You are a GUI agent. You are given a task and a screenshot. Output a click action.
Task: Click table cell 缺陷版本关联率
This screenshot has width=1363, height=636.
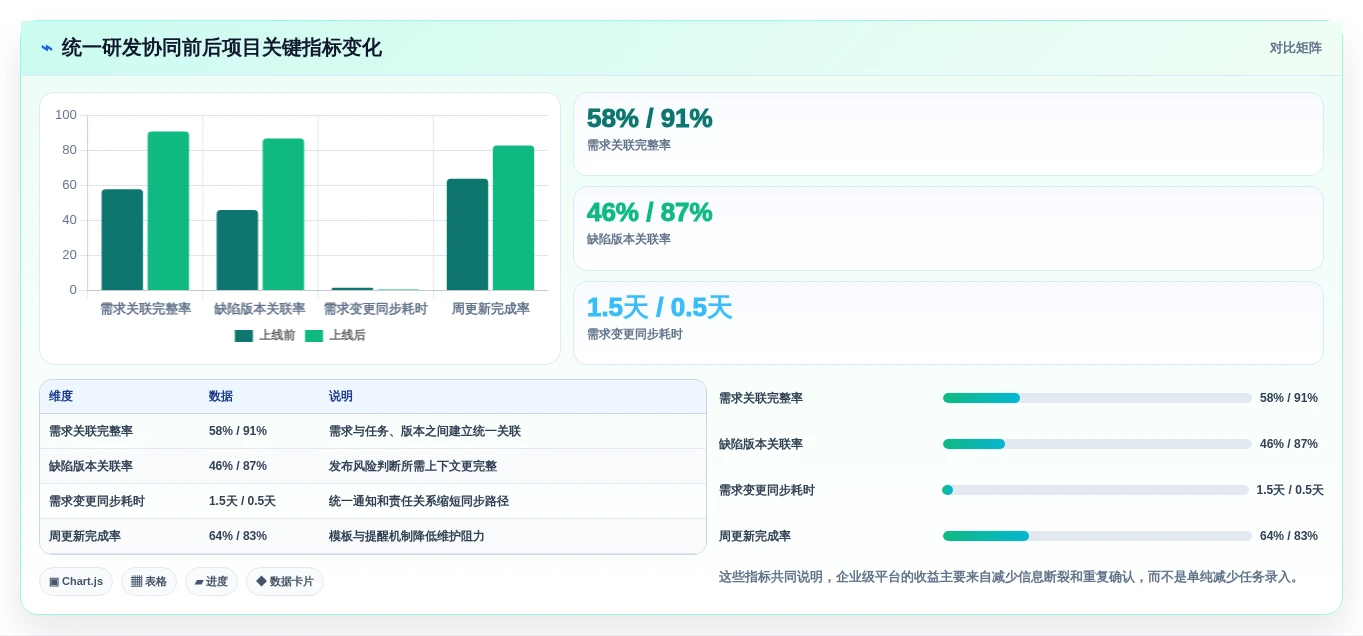point(91,466)
